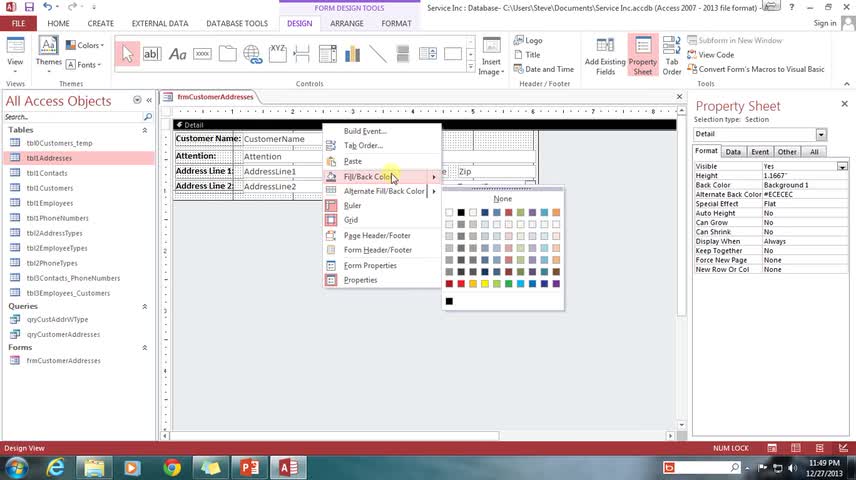Open the ARRANGE ribbon tab

point(347,23)
